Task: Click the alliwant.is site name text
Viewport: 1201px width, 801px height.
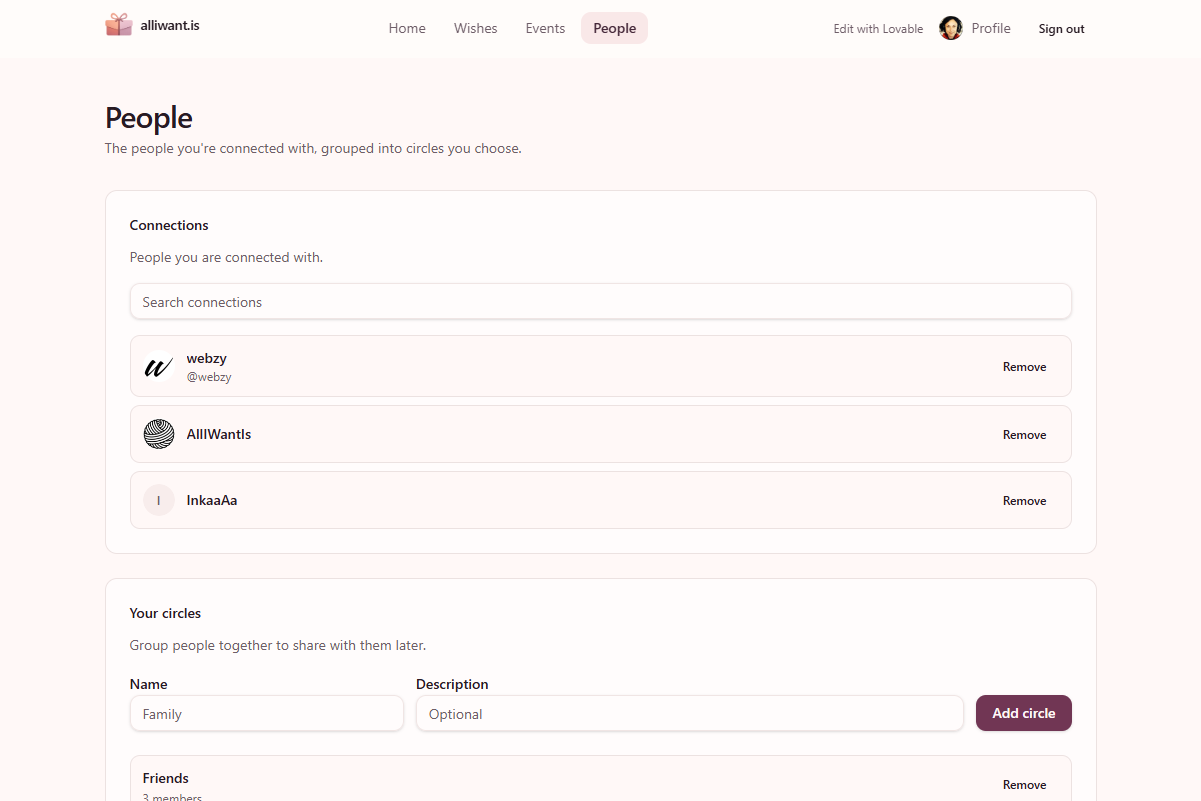Action: click(x=170, y=25)
